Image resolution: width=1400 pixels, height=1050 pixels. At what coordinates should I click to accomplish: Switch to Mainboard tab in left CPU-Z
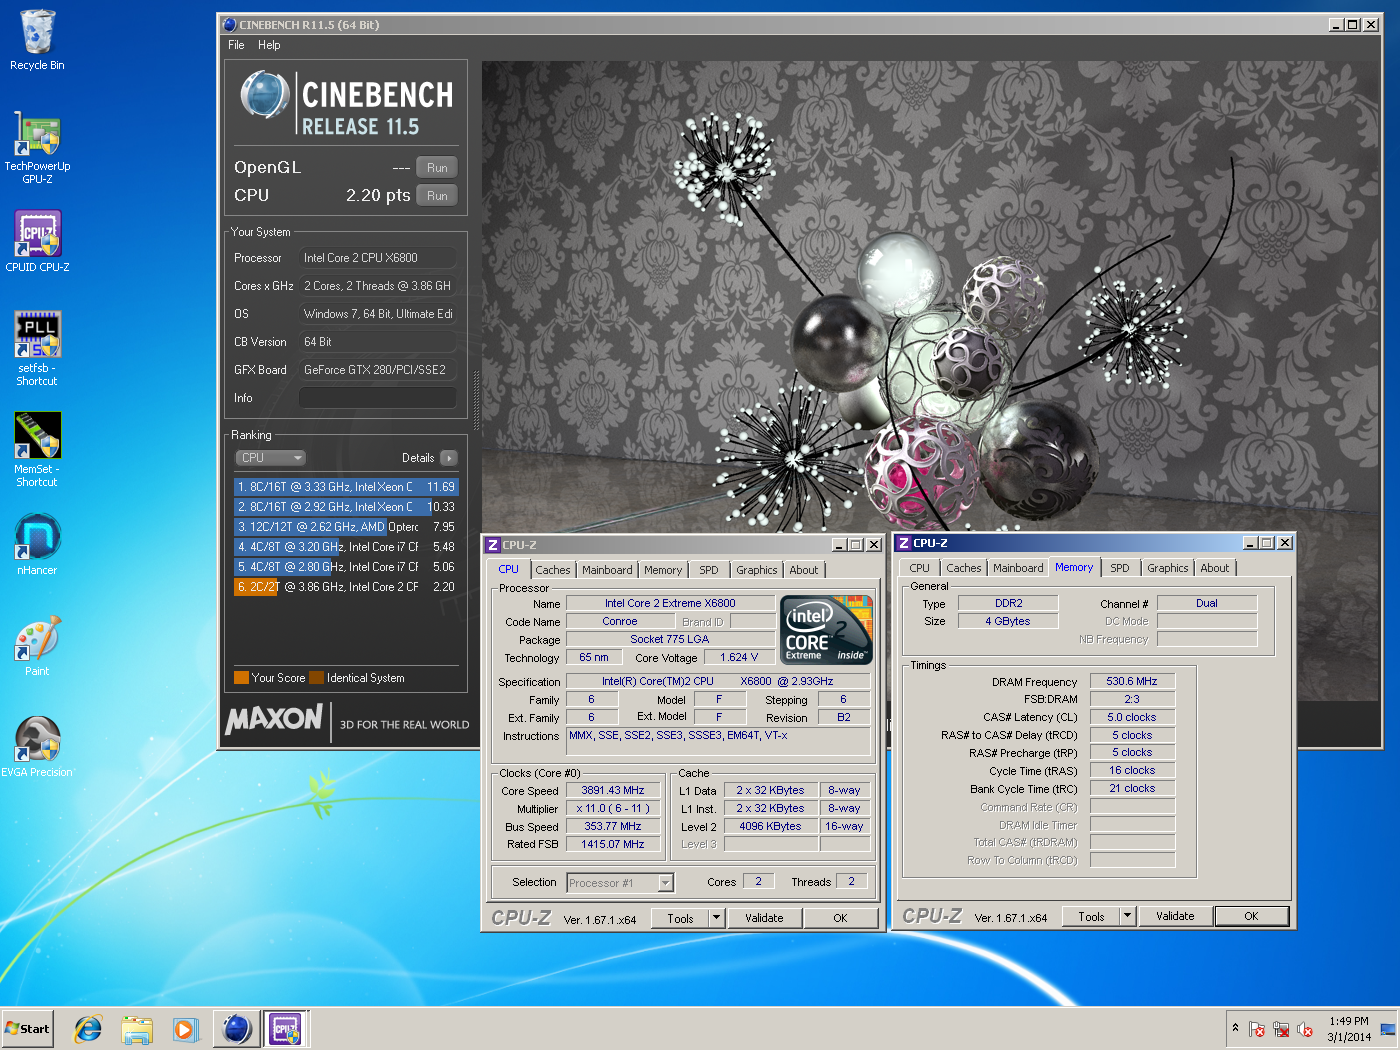(607, 570)
